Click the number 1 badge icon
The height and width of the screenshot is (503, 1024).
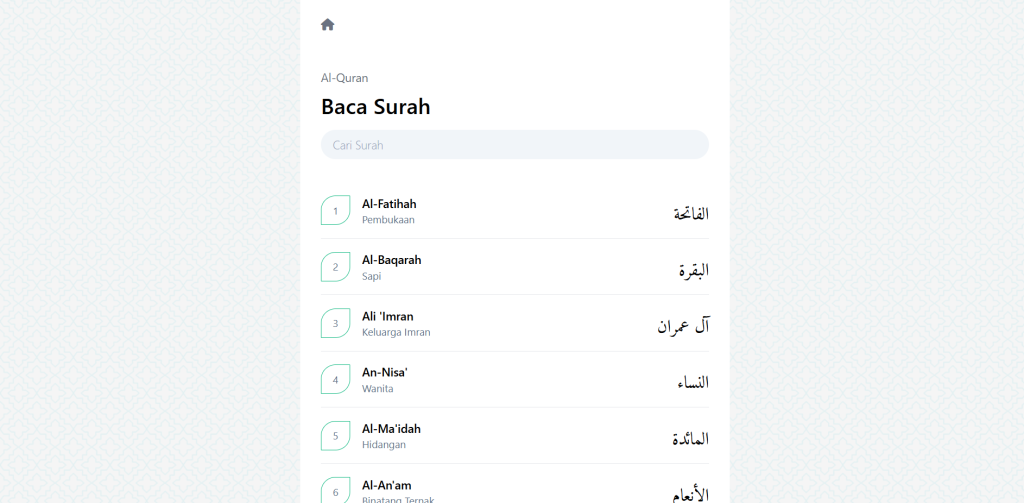[336, 211]
